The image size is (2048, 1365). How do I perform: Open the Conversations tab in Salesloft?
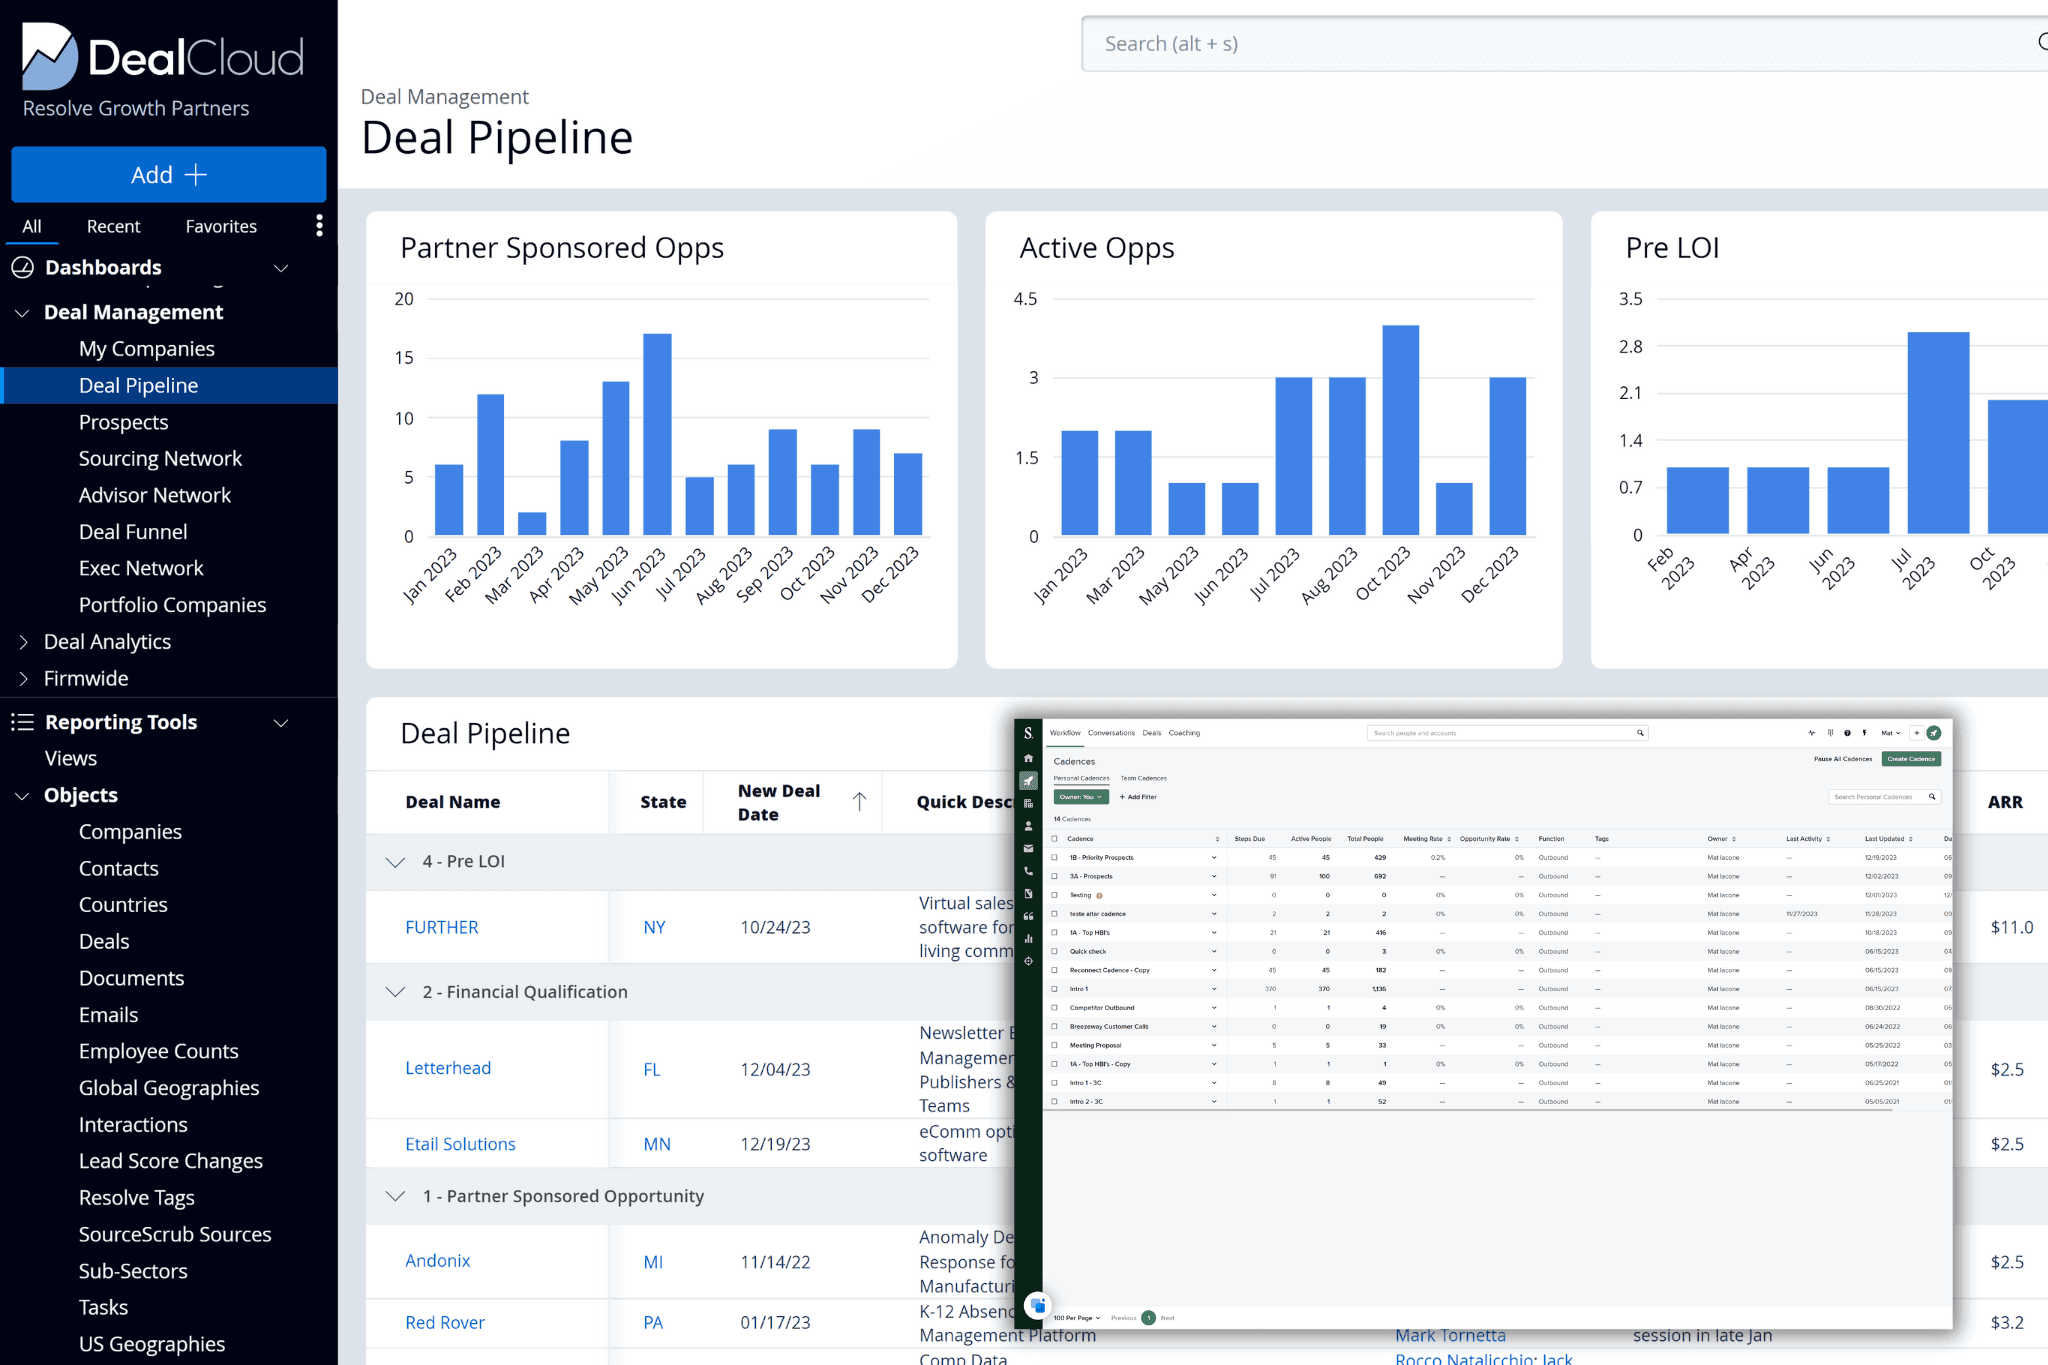click(x=1111, y=733)
